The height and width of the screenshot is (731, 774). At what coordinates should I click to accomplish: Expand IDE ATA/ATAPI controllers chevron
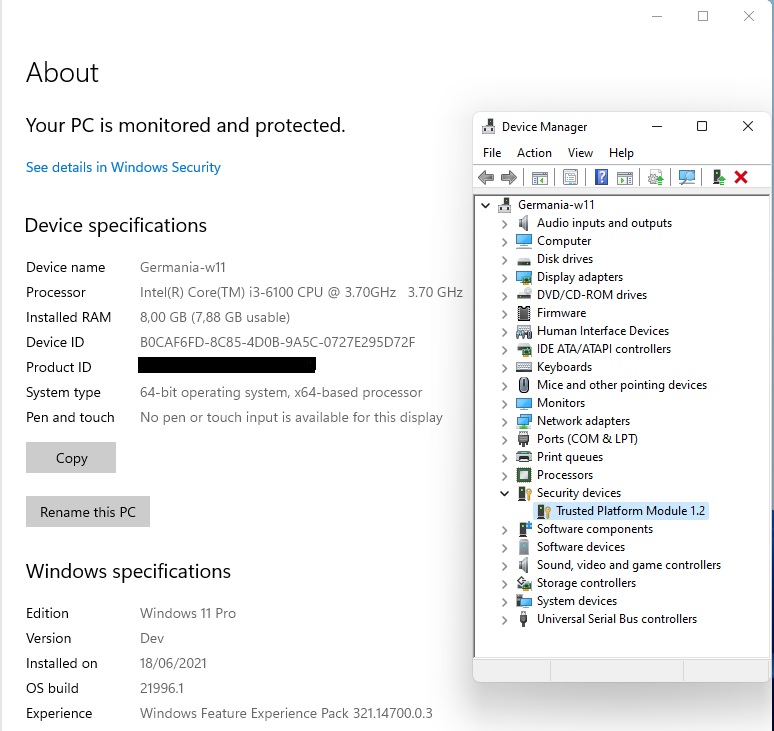(504, 350)
